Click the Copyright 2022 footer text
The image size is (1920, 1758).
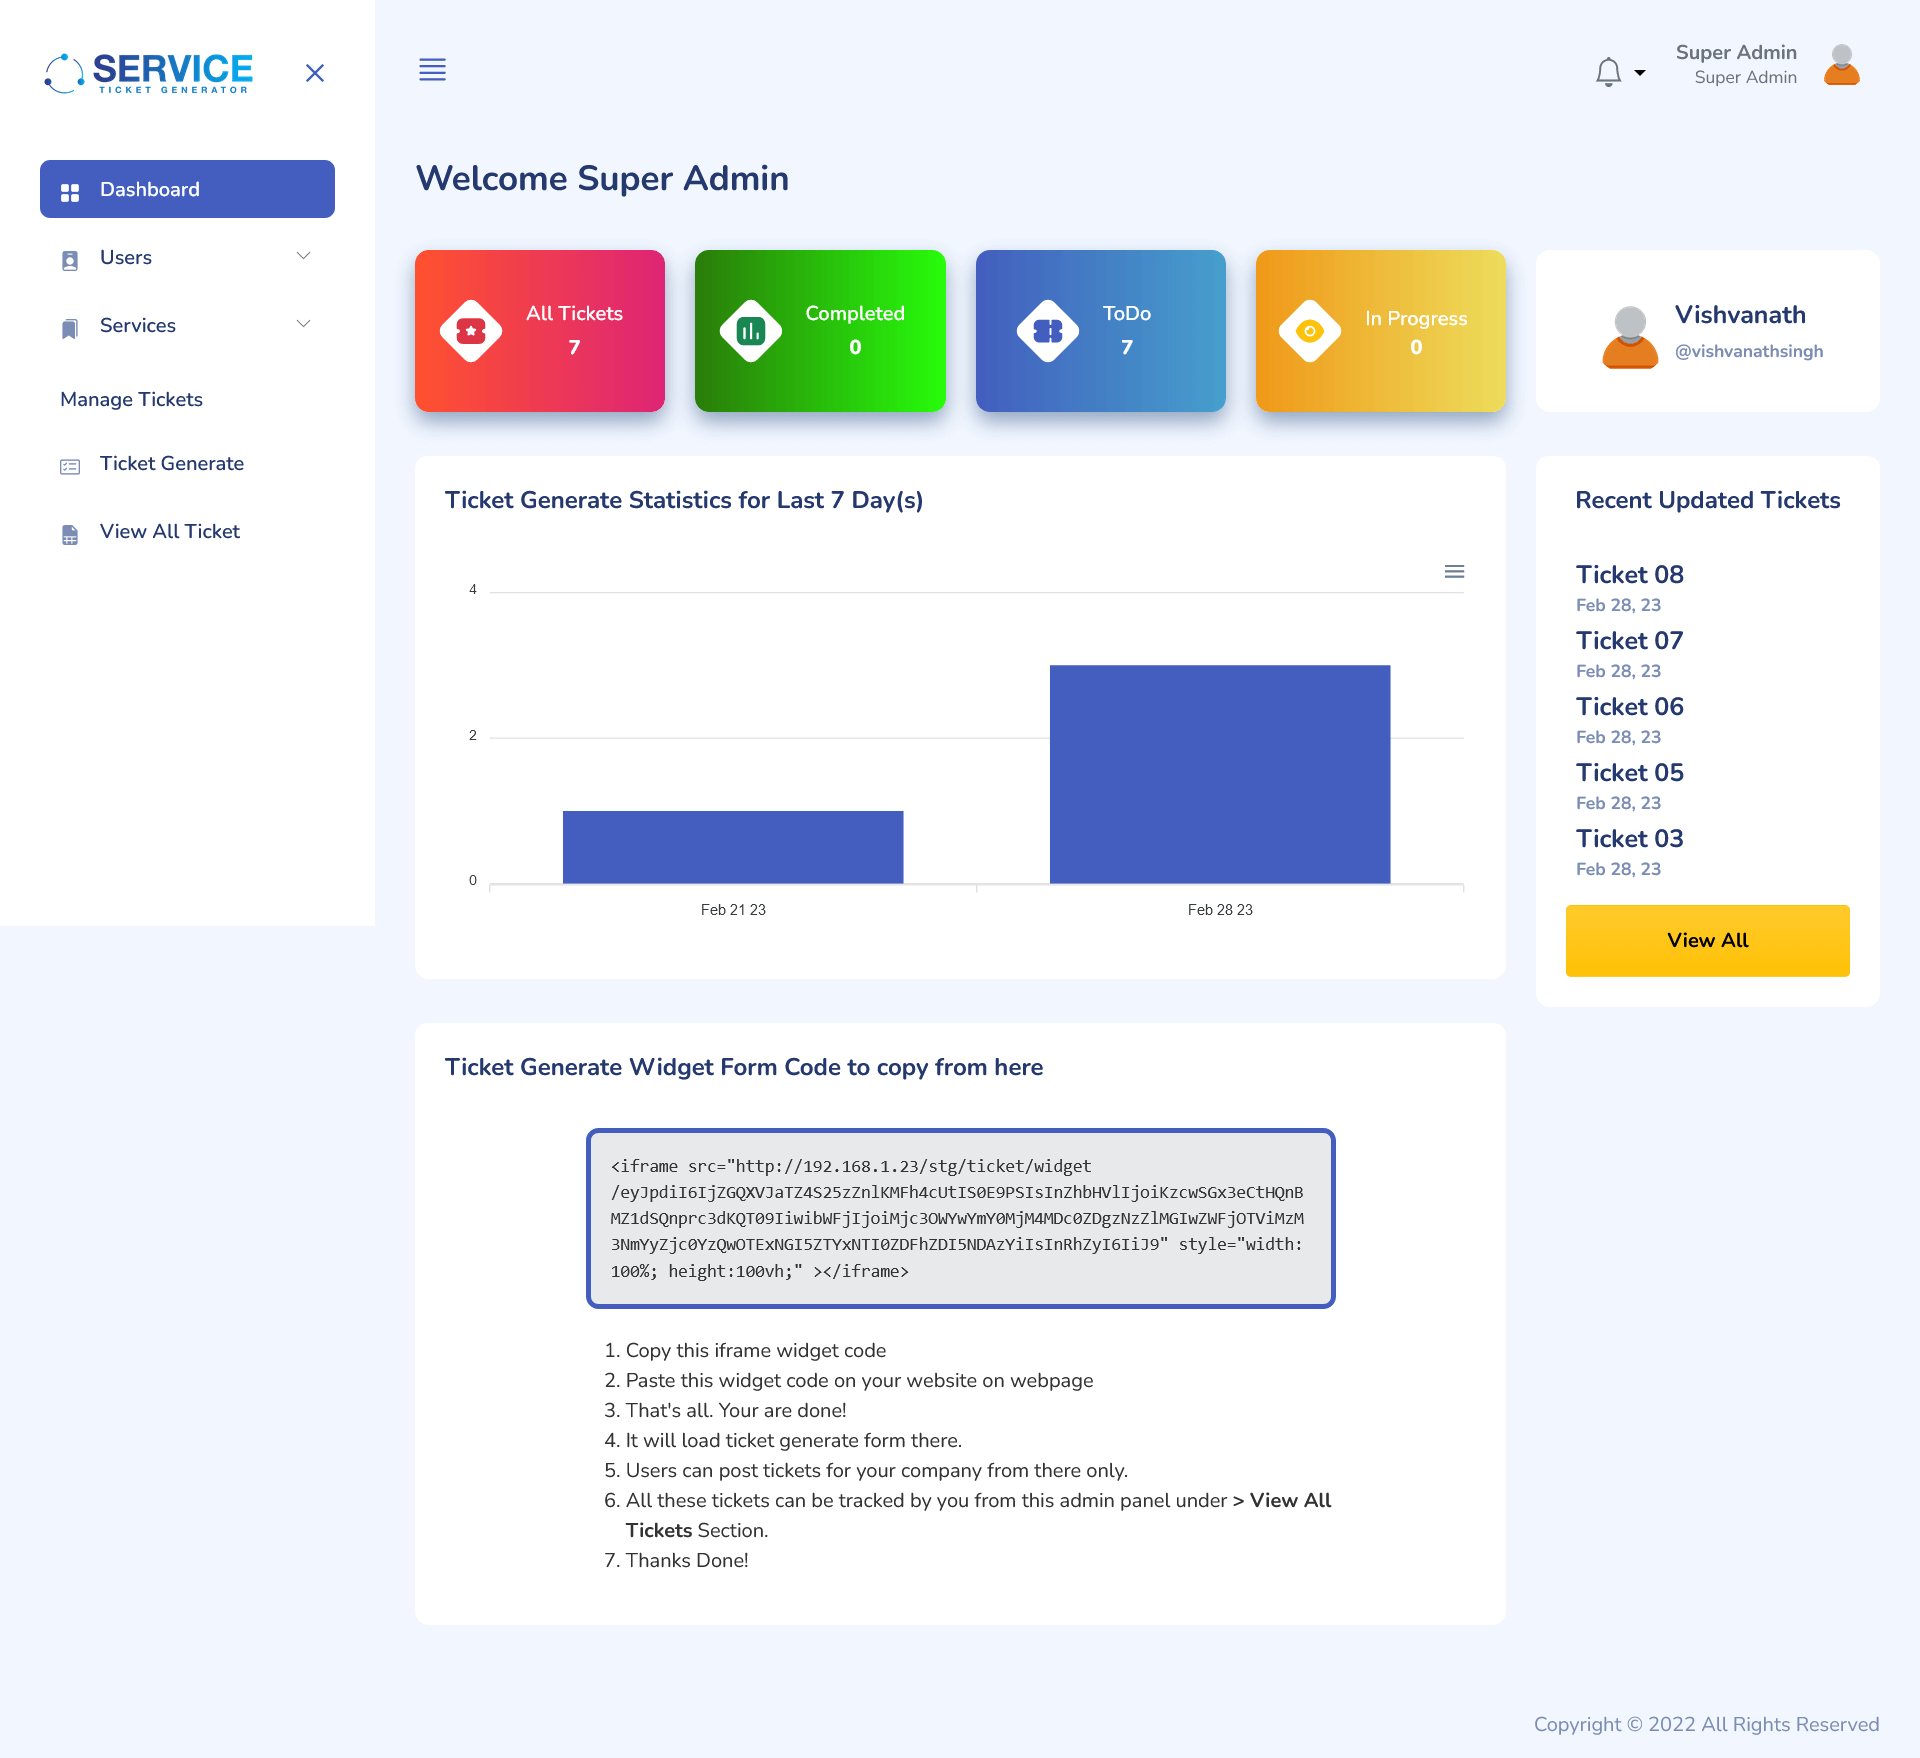click(x=1707, y=1724)
